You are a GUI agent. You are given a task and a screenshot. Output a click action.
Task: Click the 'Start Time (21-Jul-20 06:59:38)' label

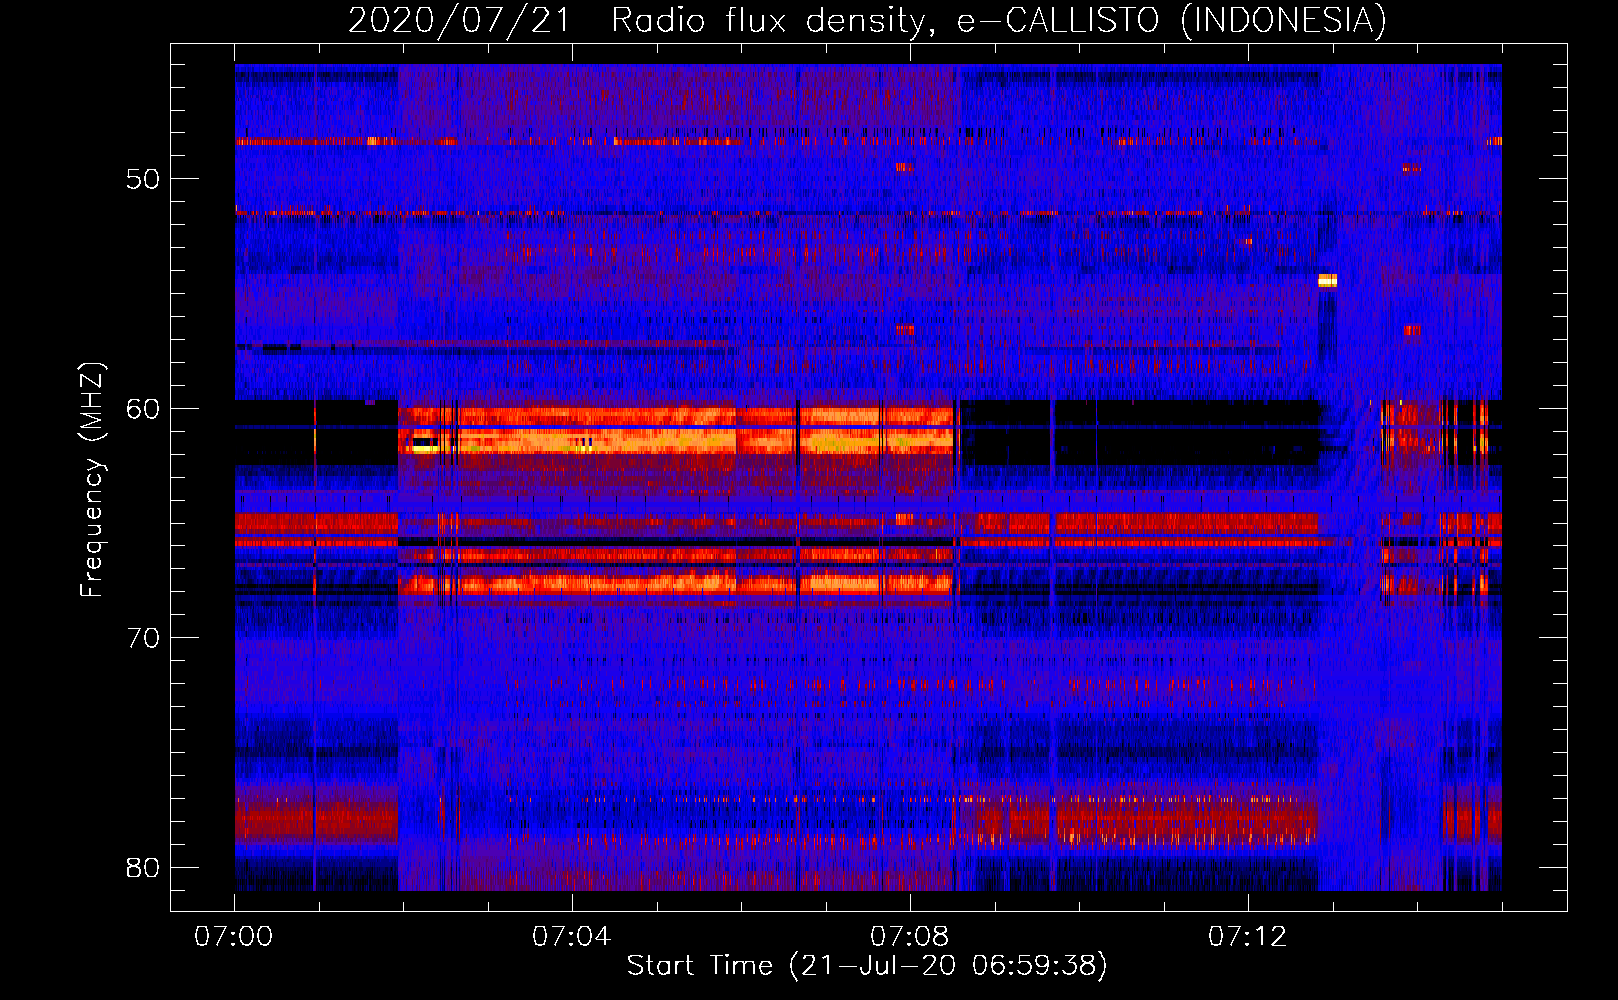coord(867,966)
